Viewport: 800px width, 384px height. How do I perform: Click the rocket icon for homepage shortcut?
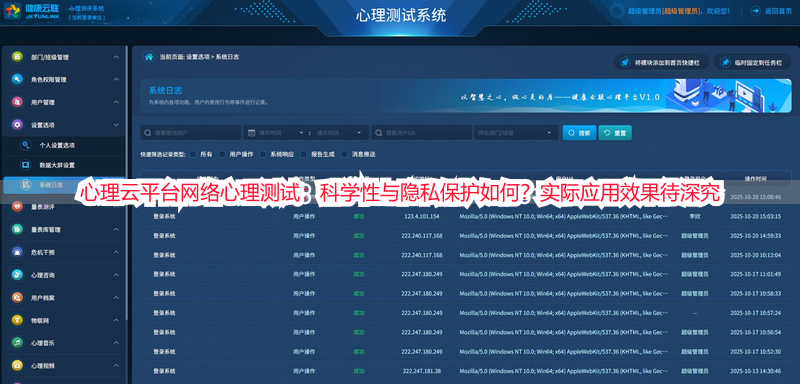624,62
